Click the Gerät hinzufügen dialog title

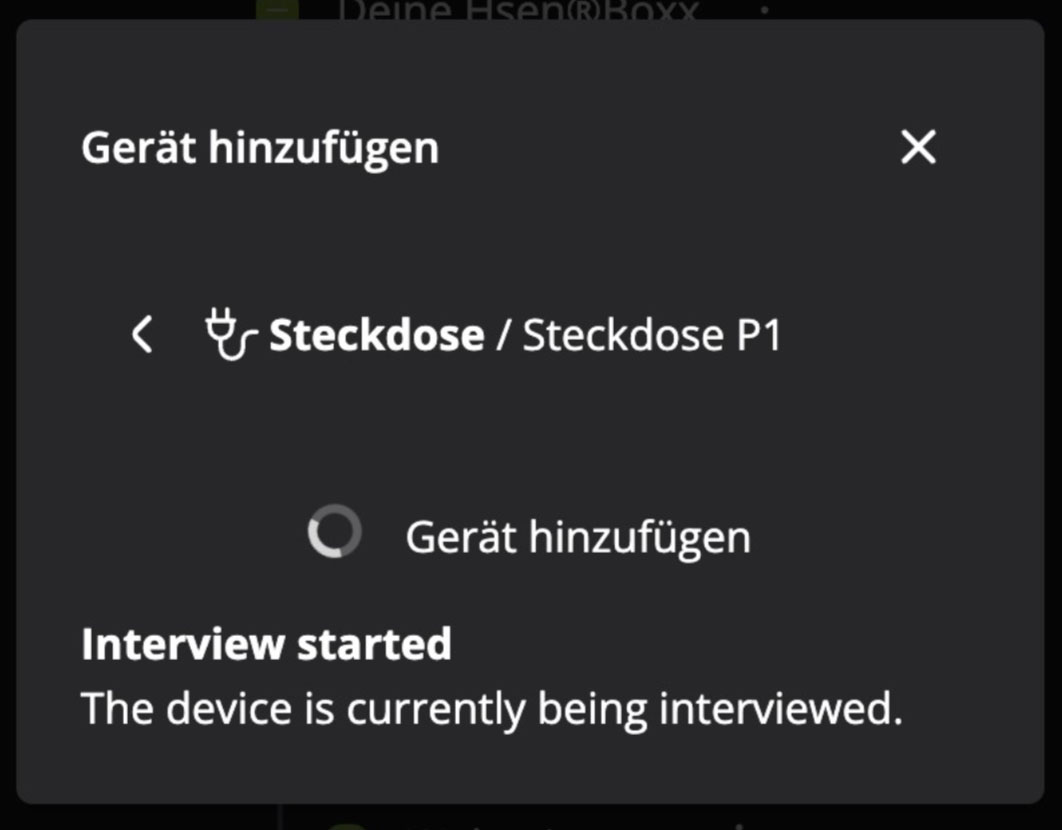pos(262,147)
